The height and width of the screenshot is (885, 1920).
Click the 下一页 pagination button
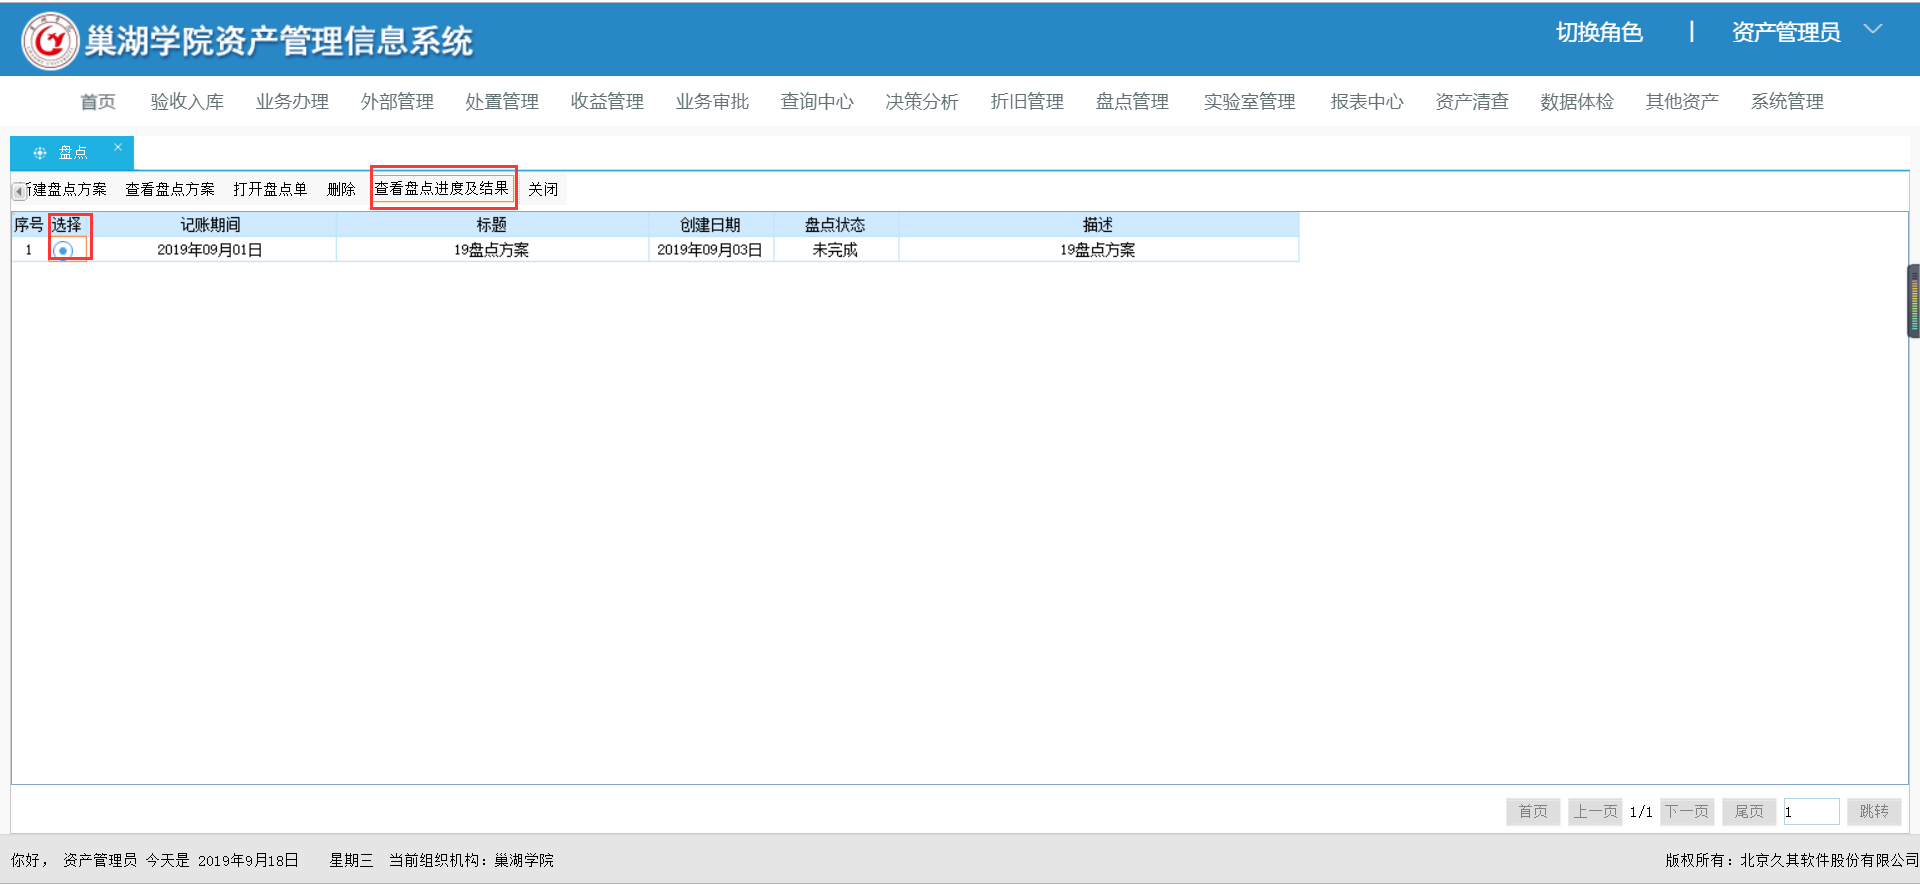point(1687,811)
